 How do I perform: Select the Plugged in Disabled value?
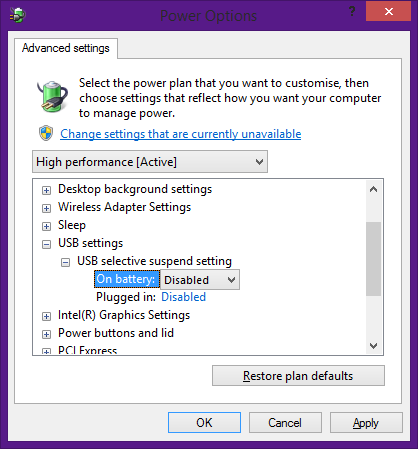183,297
